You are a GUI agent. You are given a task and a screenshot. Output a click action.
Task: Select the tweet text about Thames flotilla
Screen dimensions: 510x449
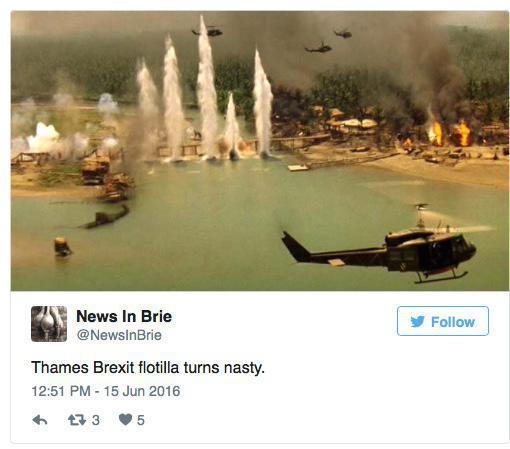coord(148,368)
